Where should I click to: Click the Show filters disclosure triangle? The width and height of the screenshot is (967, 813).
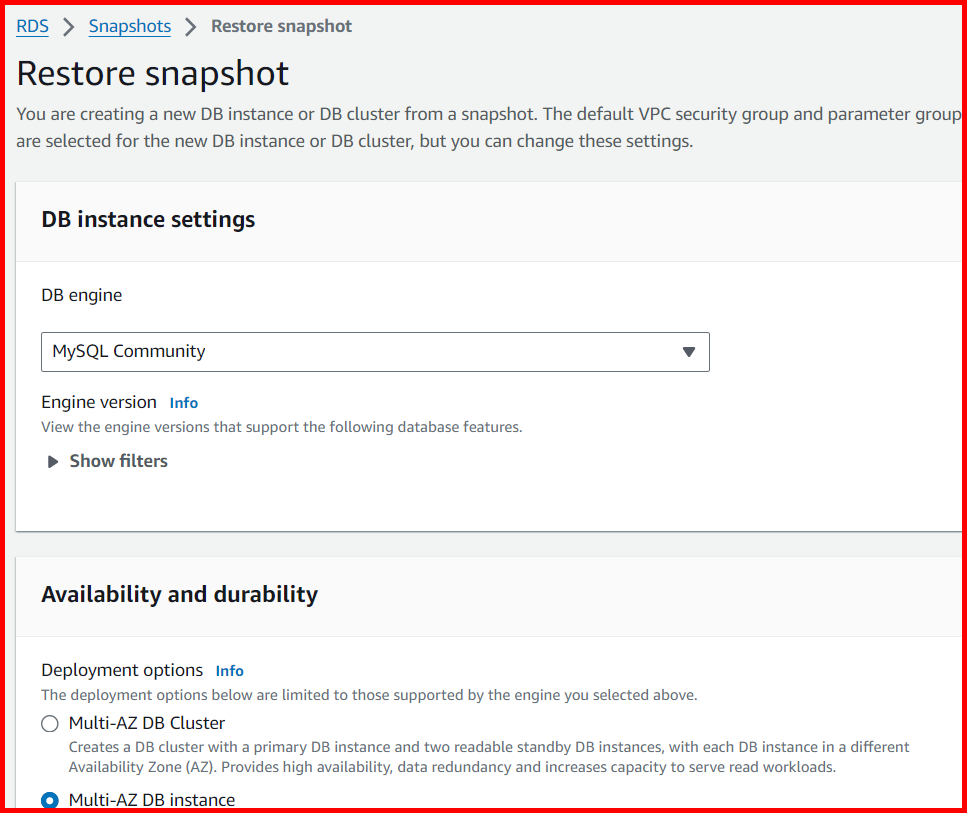(53, 461)
